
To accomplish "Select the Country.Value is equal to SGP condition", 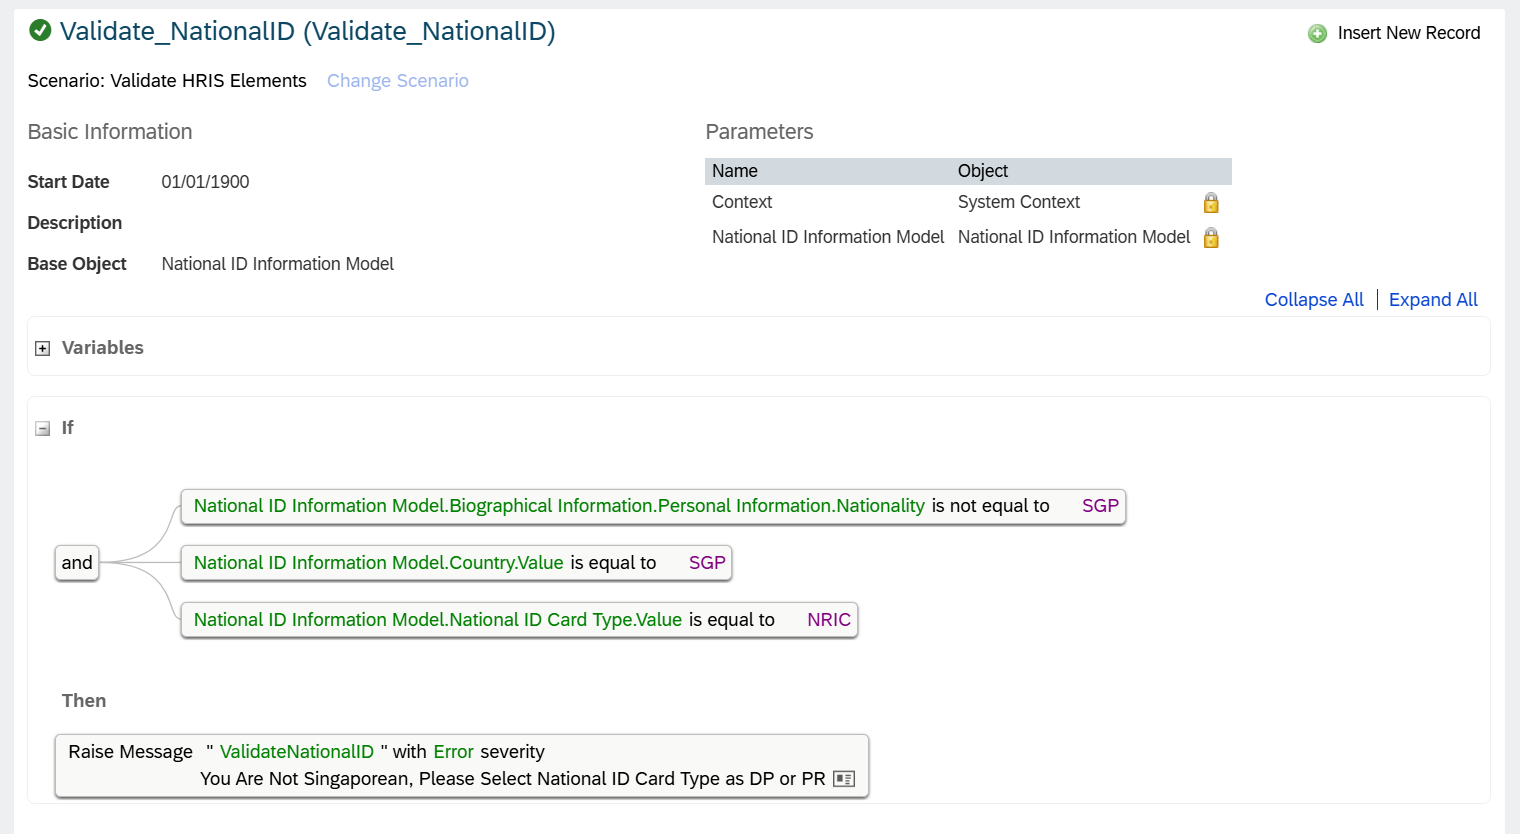I will click(456, 563).
